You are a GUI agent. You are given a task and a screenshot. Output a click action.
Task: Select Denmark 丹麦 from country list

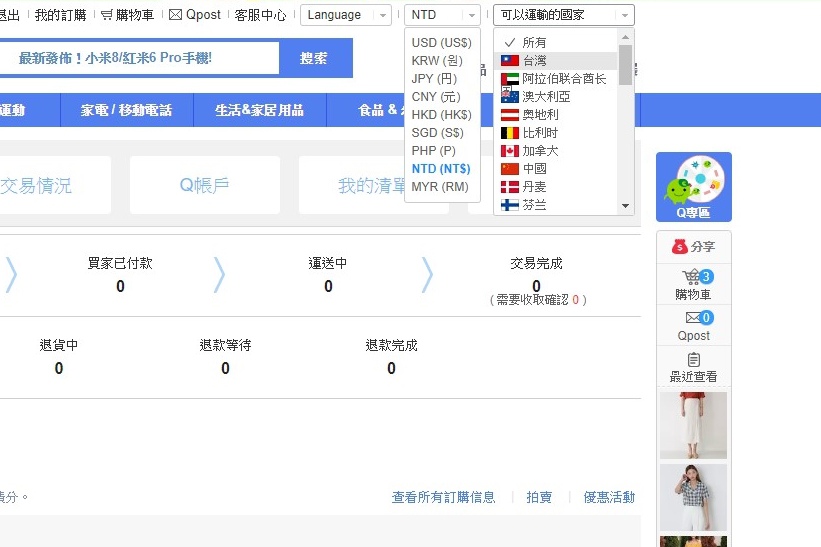click(x=556, y=187)
